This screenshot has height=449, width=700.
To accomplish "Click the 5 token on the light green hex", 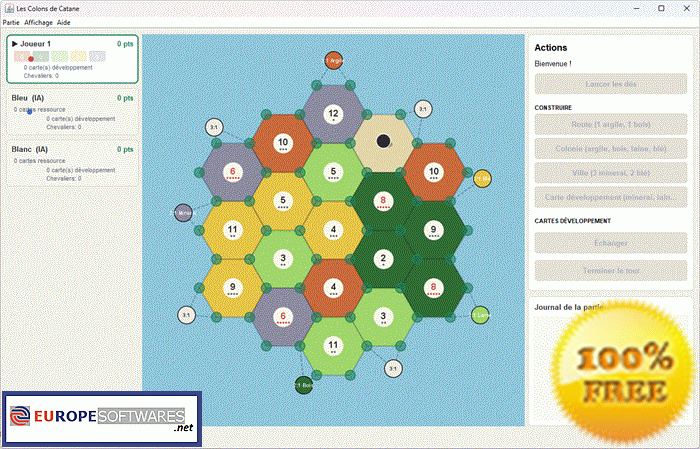I will coord(333,172).
